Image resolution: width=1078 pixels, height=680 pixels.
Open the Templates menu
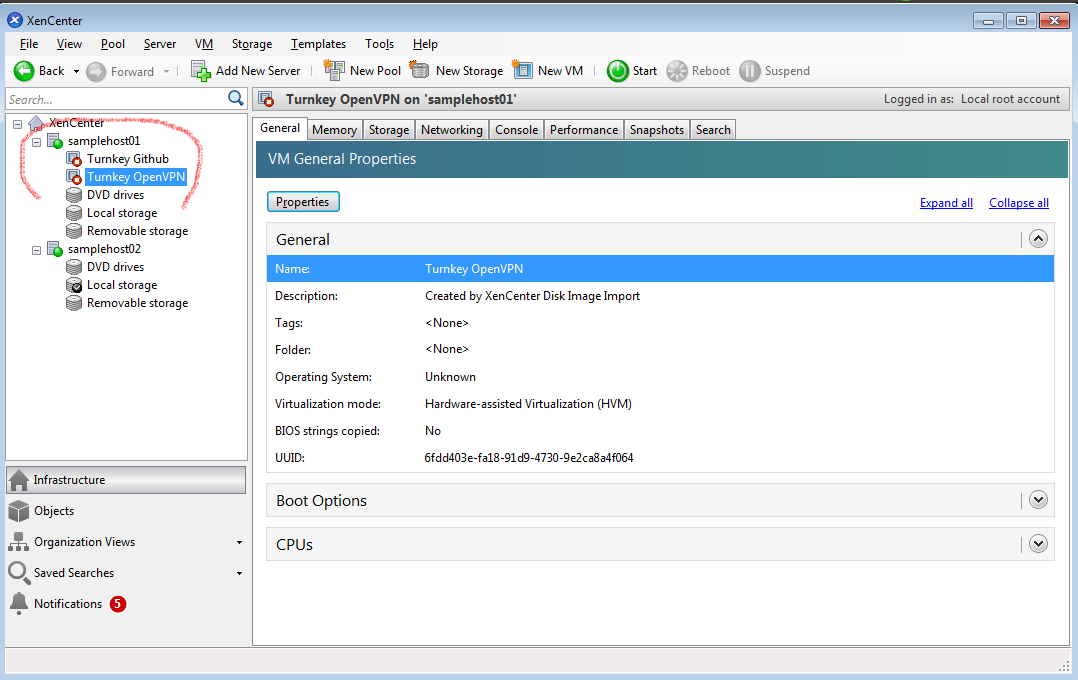tap(318, 44)
